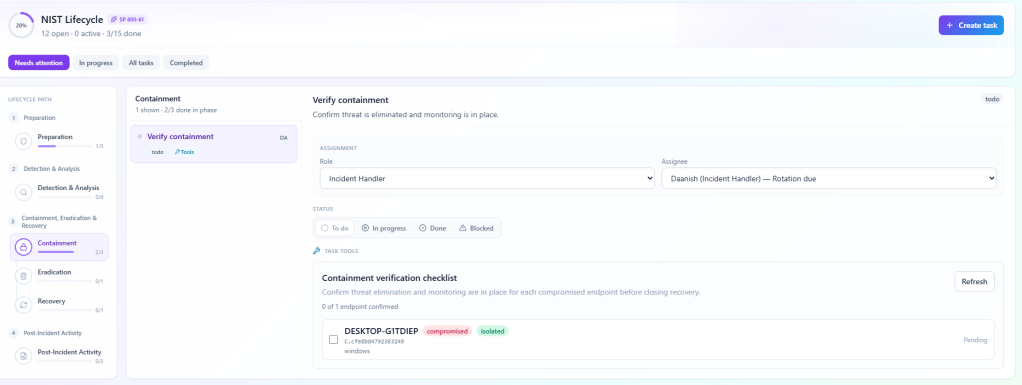Set status to To do
Viewport: 1022px width, 385px height.
(334, 228)
